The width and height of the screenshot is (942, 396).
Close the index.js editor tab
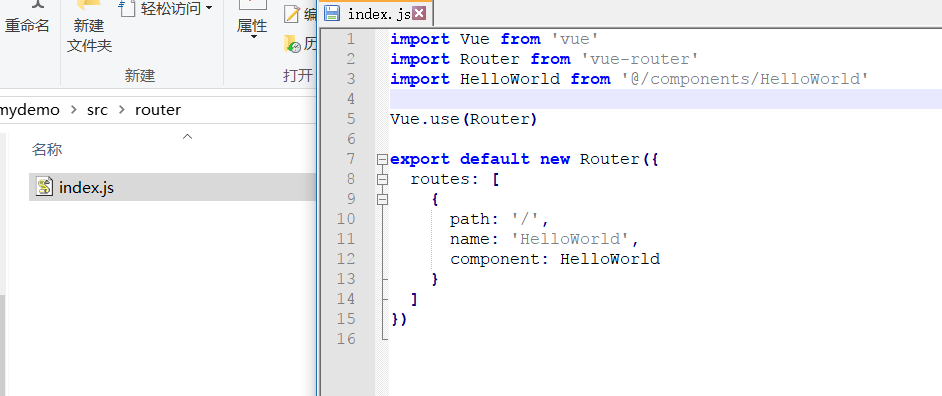pos(419,13)
